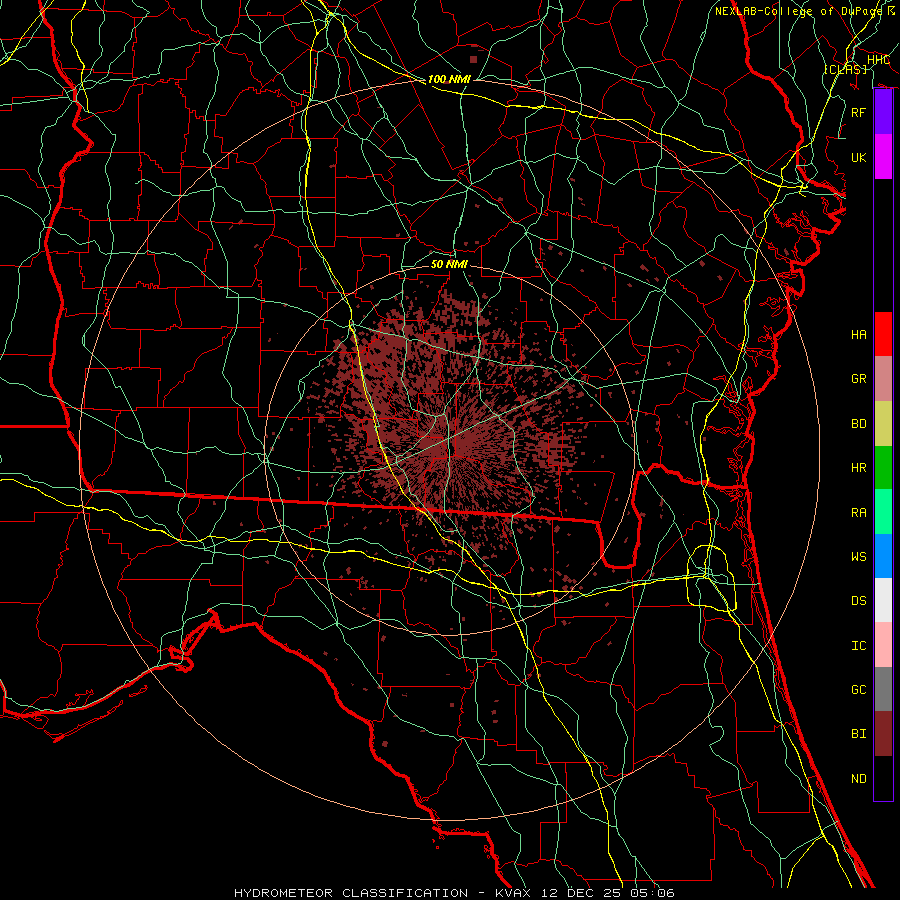Click the red HA color swatch
The width and height of the screenshot is (900, 900).
883,334
